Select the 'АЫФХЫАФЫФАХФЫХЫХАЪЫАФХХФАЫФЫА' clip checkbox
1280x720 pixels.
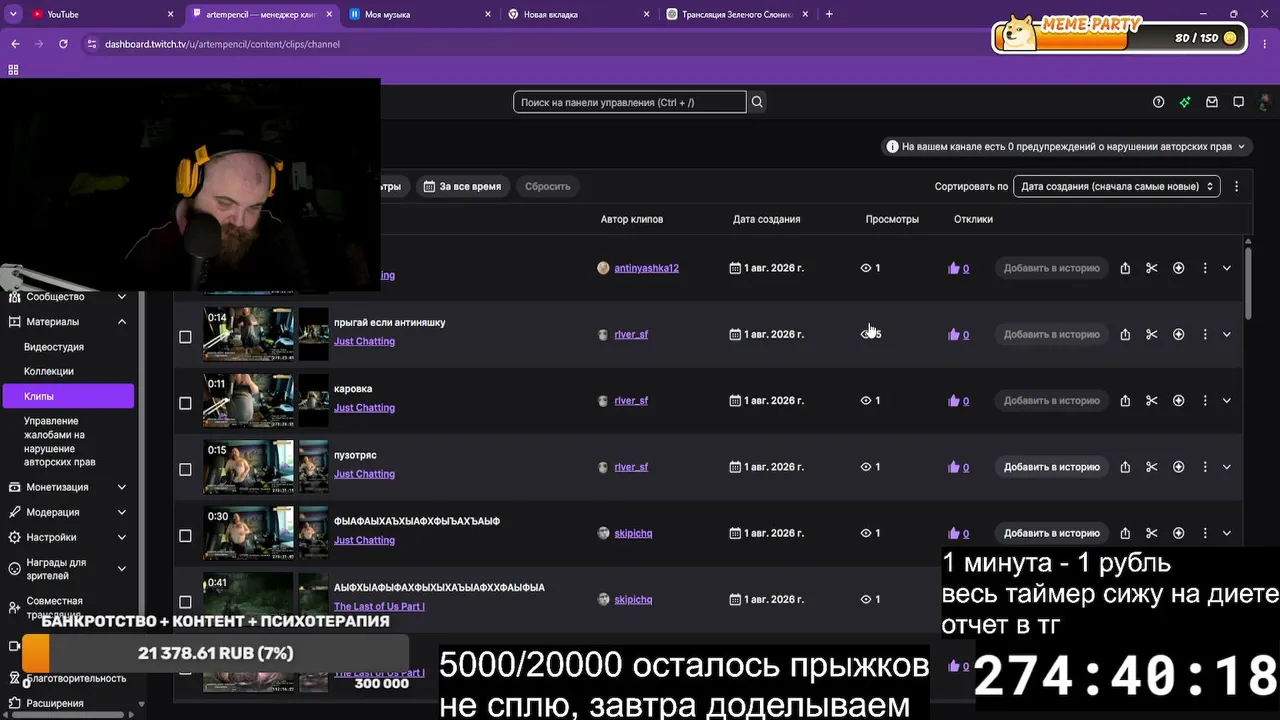click(x=185, y=602)
